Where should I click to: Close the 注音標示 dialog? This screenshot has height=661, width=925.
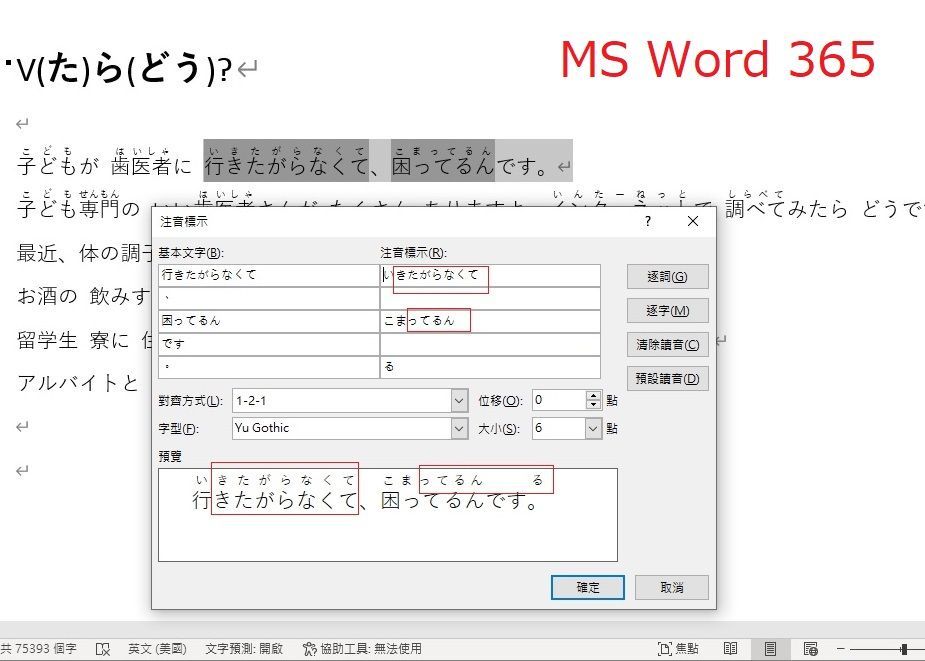point(693,221)
